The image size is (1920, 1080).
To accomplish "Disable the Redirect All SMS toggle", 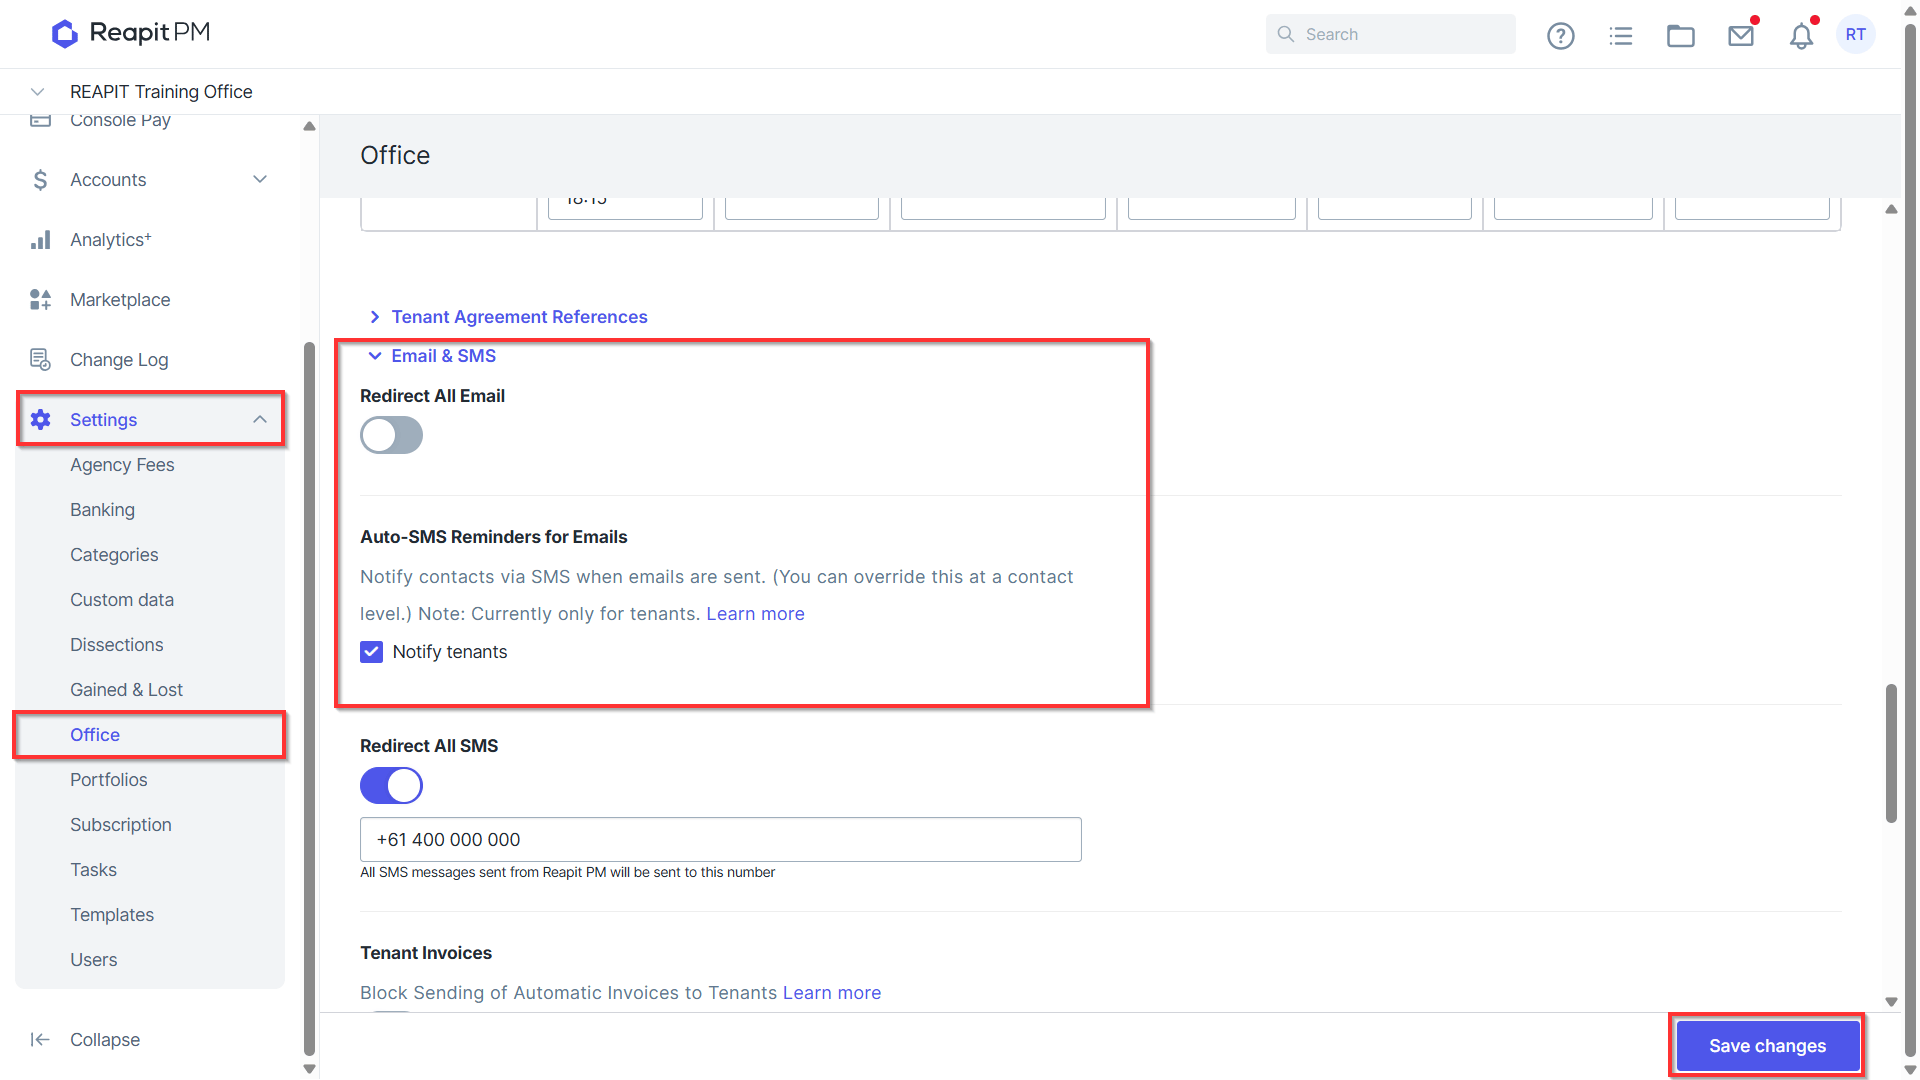I will 391,785.
